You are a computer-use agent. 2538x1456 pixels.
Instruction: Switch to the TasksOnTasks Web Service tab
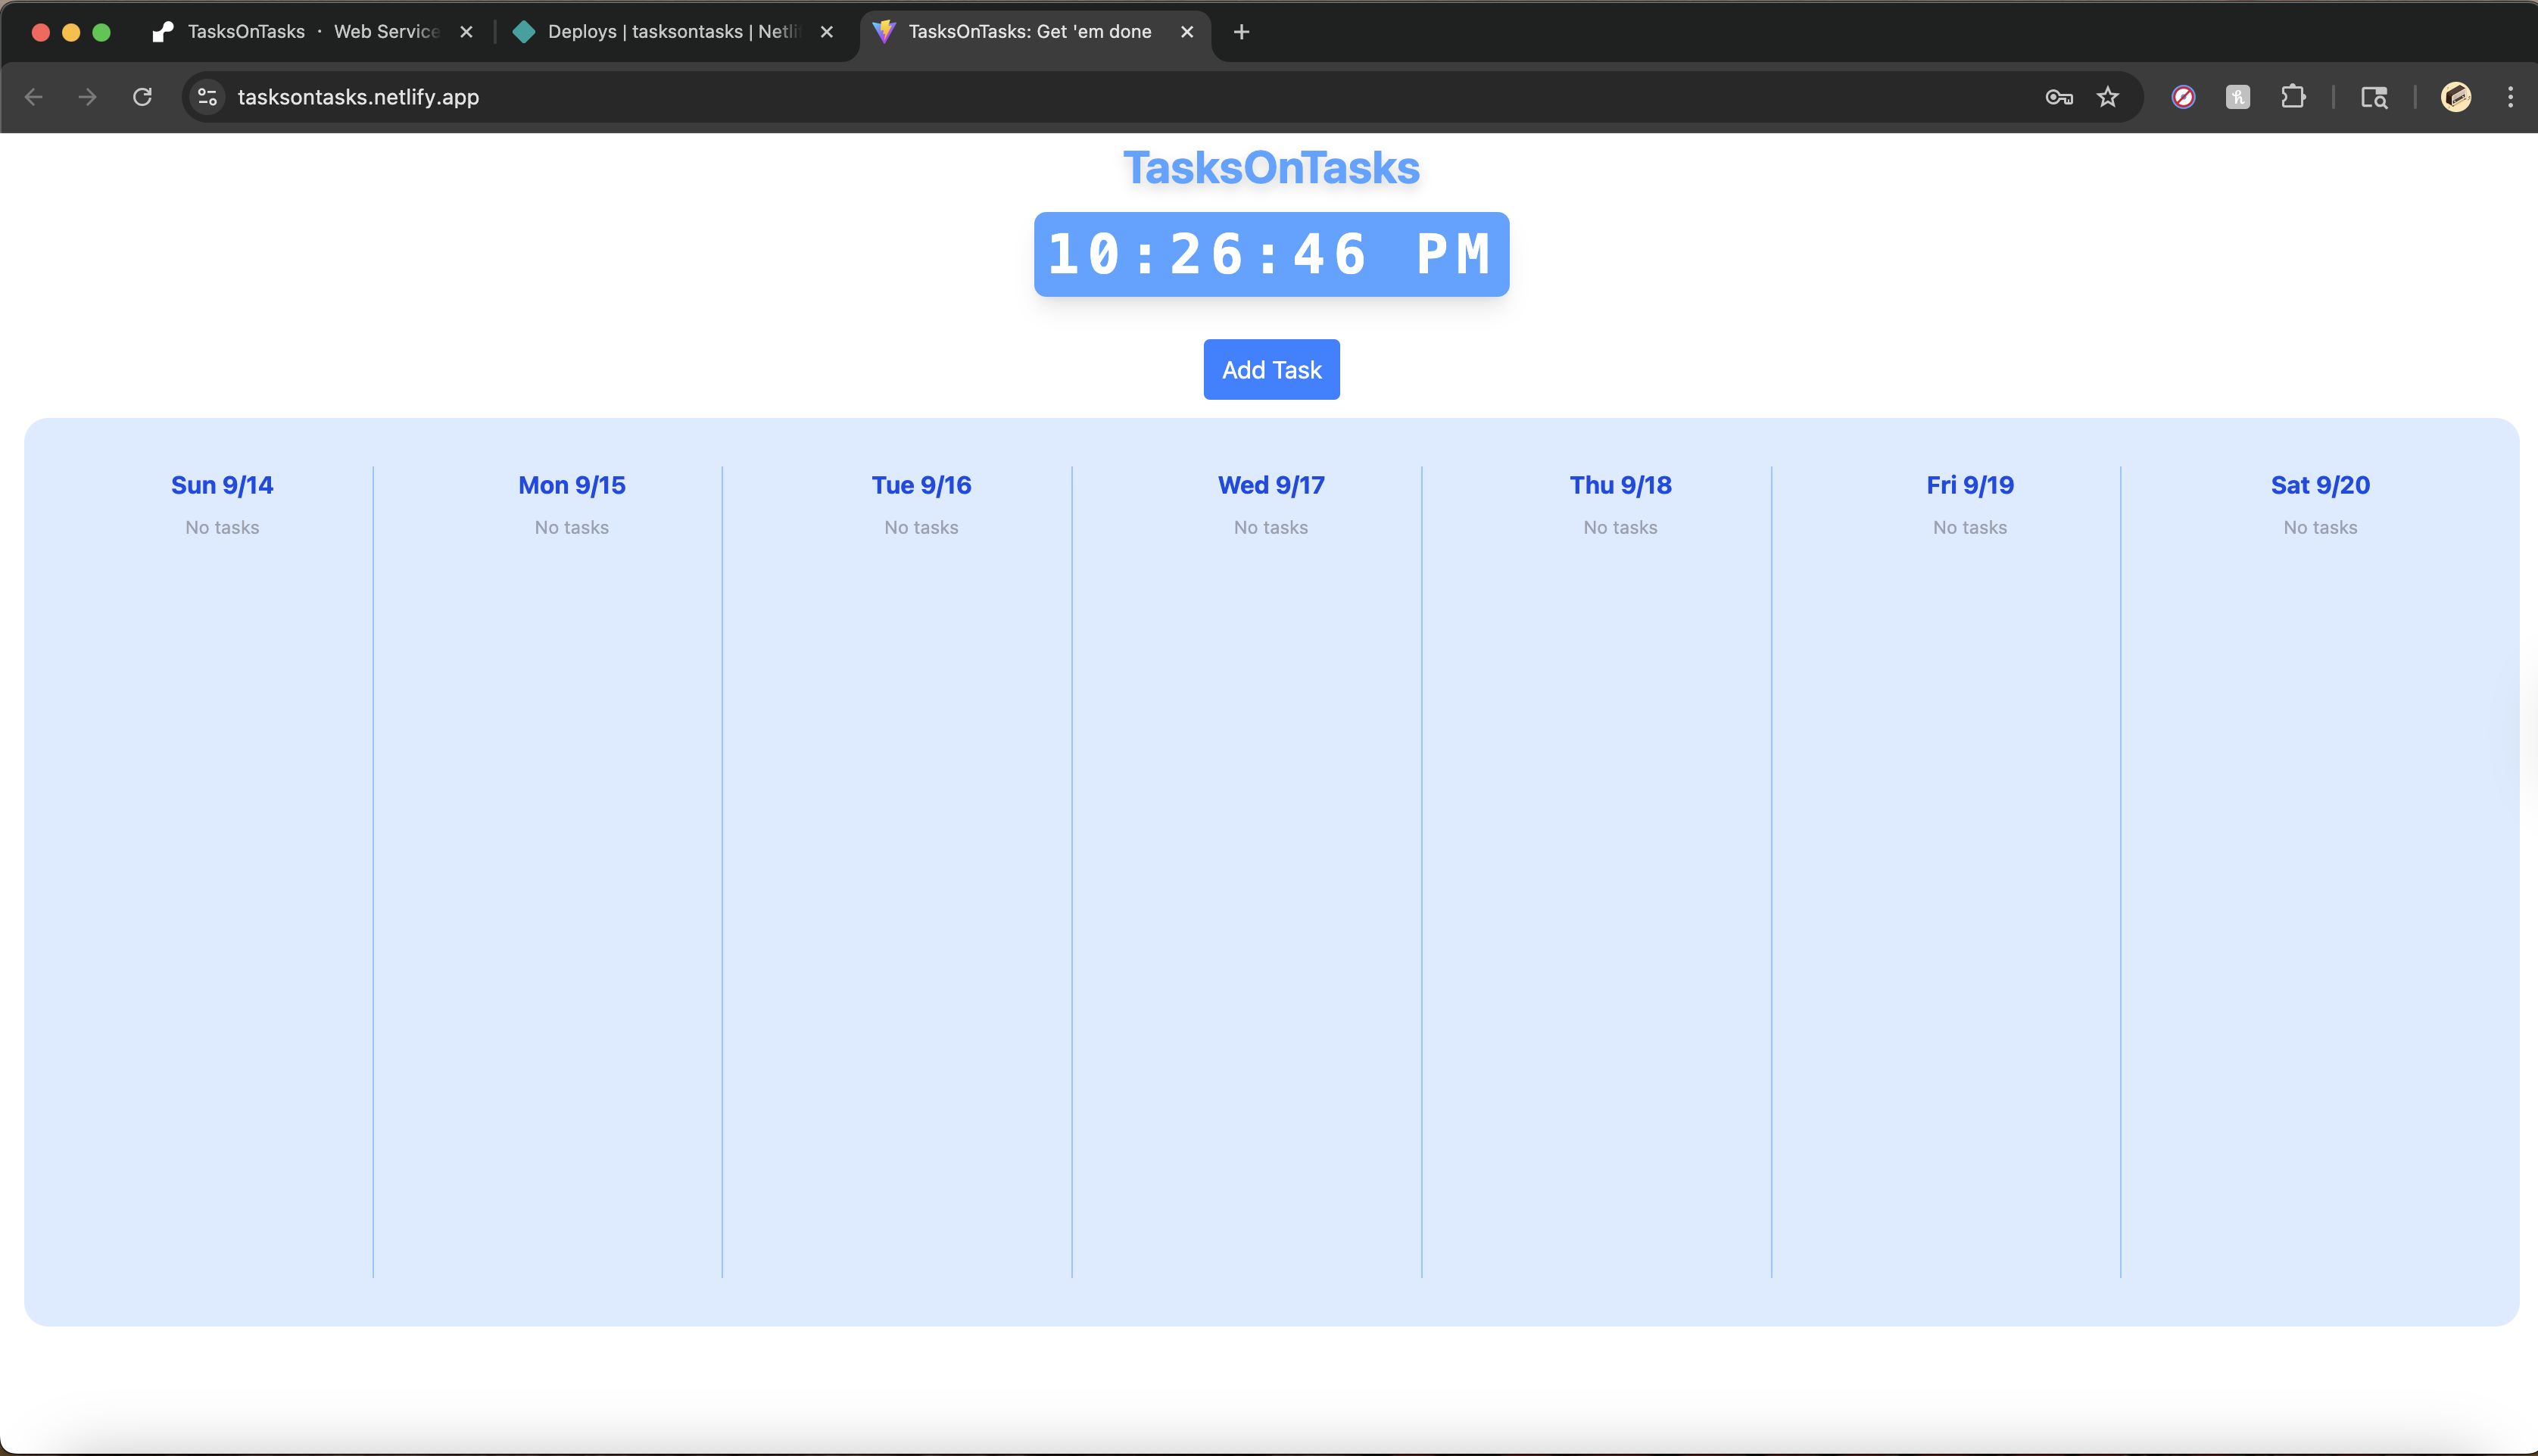click(x=300, y=32)
